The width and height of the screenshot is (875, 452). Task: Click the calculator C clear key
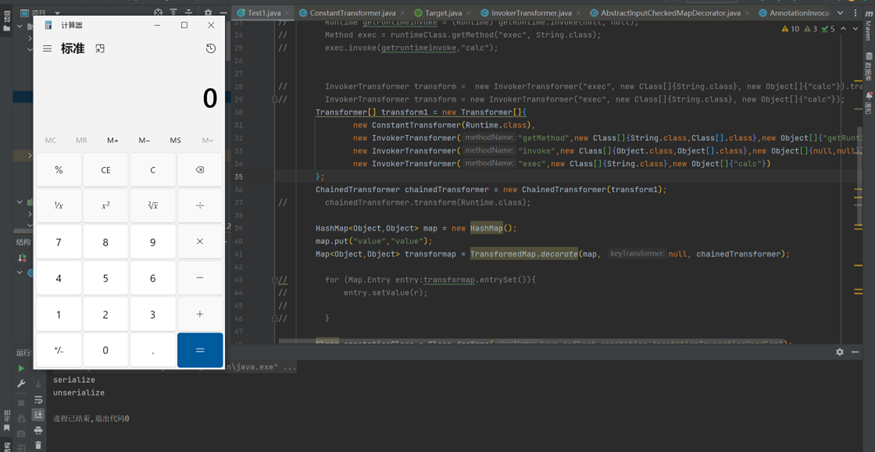pyautogui.click(x=152, y=170)
